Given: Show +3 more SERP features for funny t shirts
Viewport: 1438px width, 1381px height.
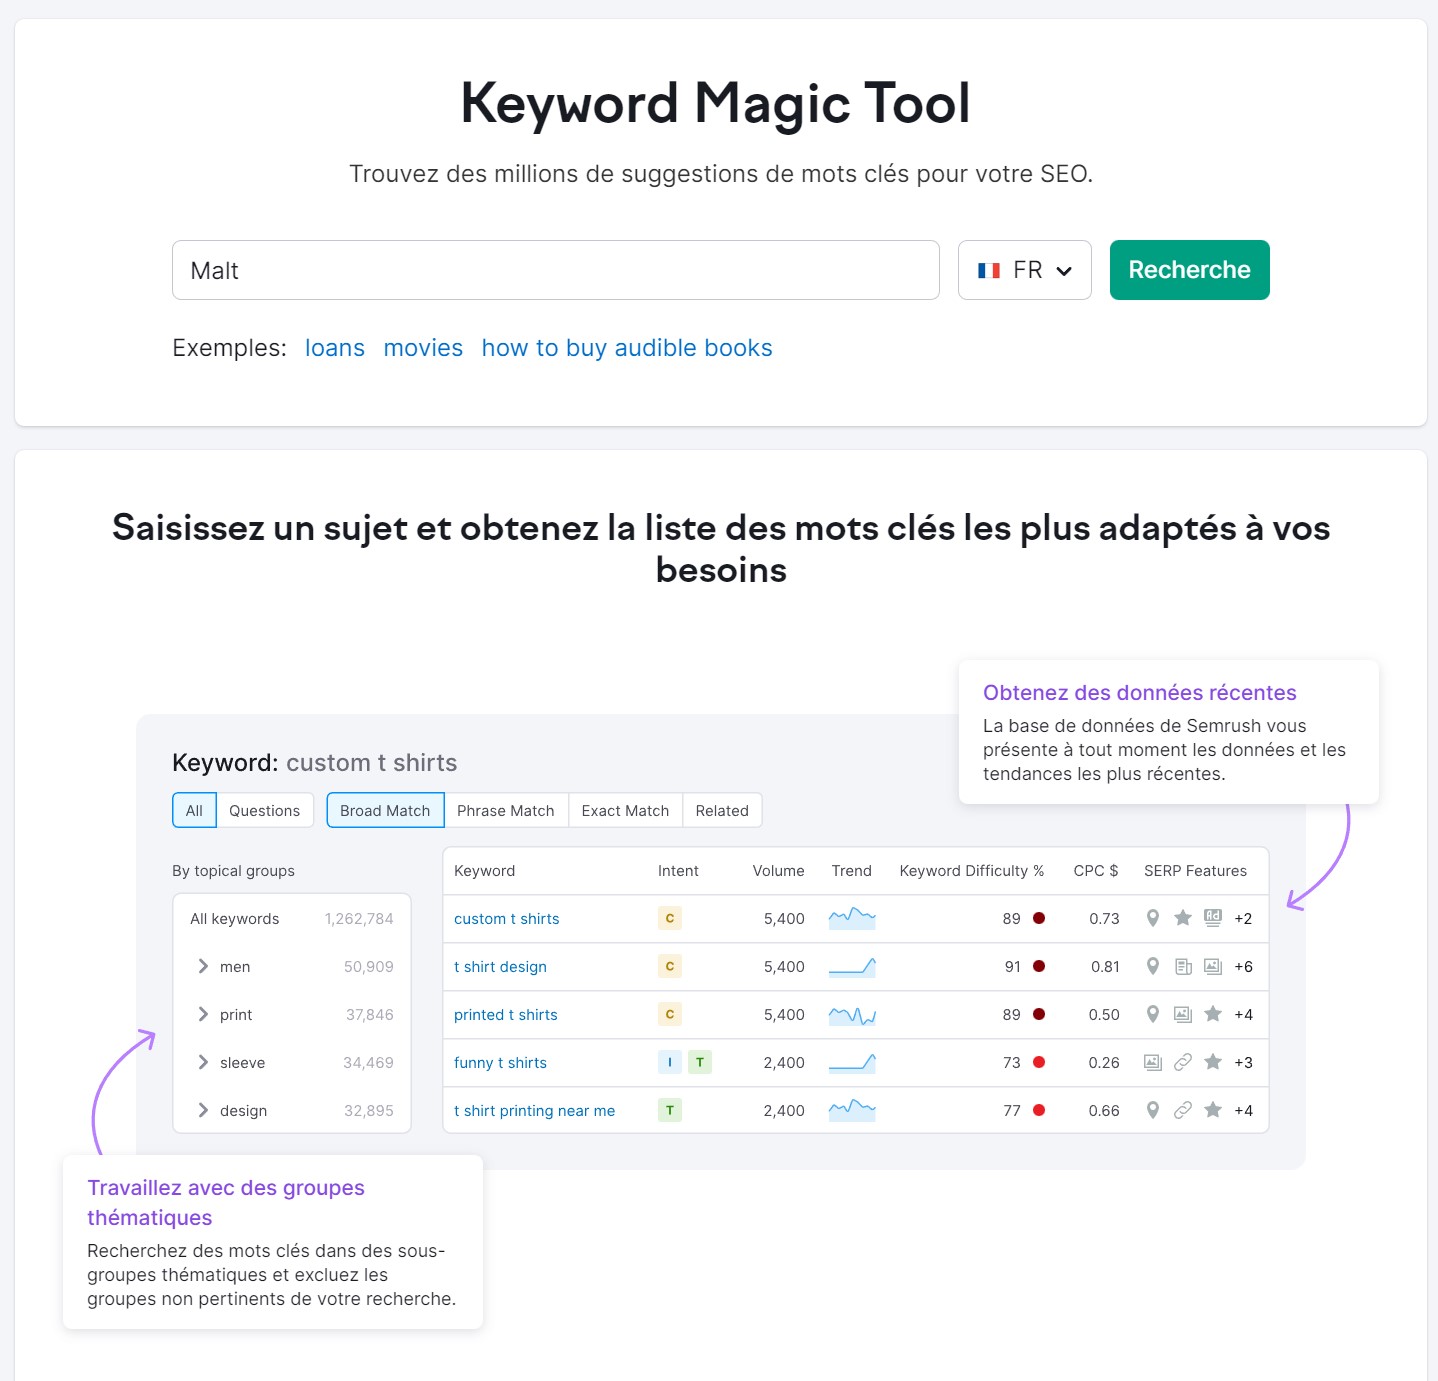Looking at the screenshot, I should (x=1243, y=1062).
